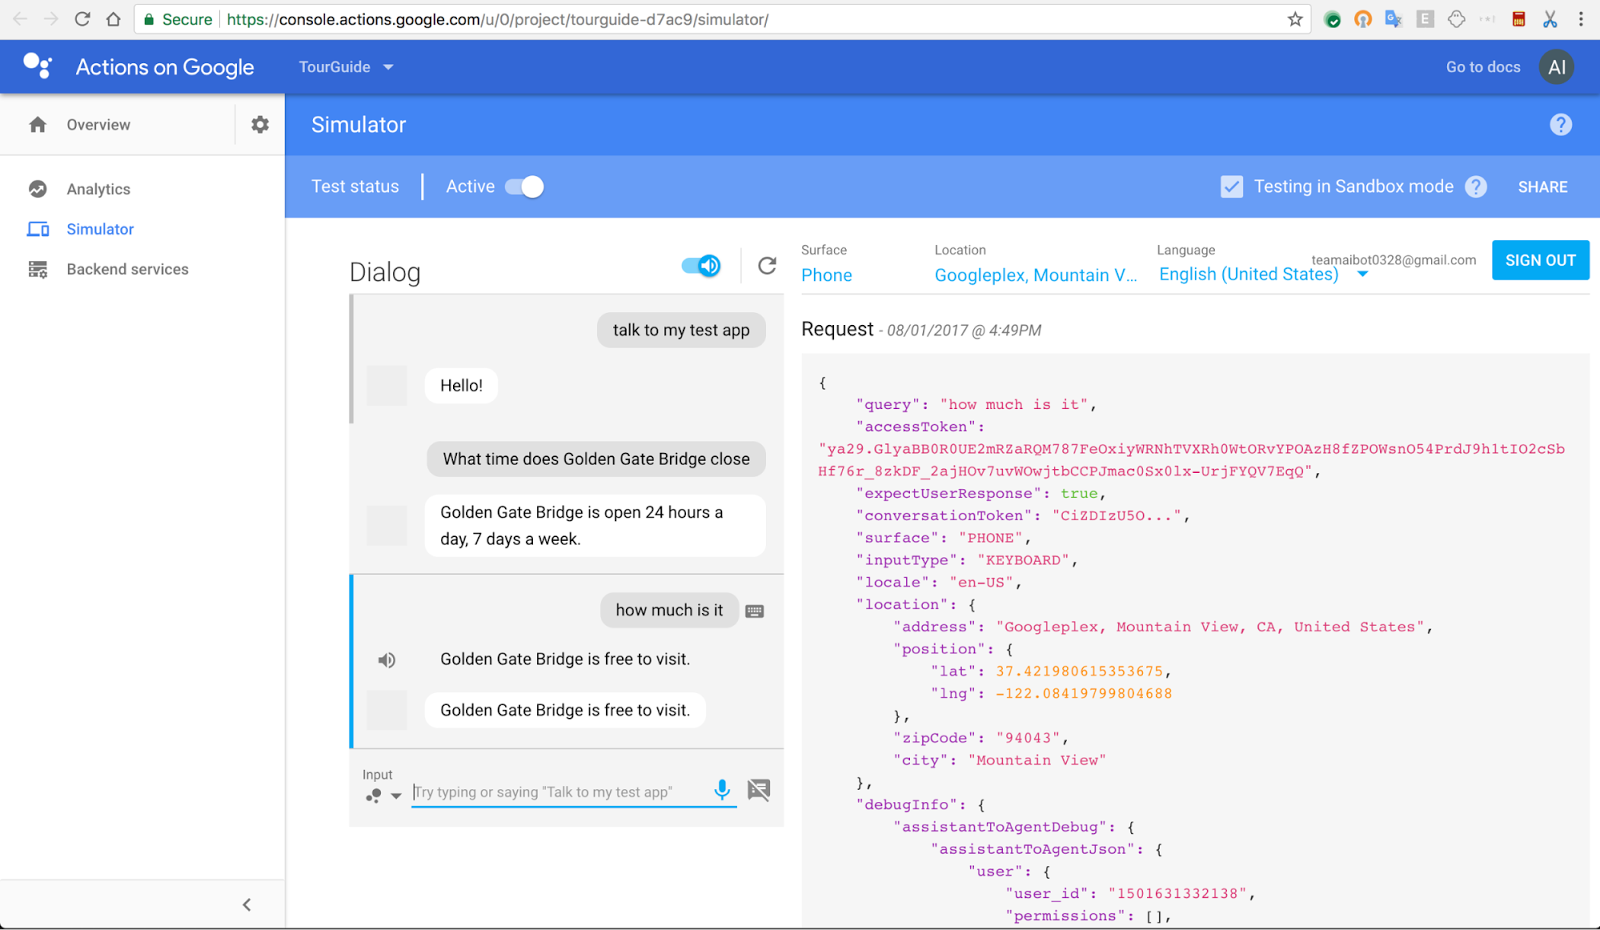Open the TourGuide project dropdown
The width and height of the screenshot is (1600, 930).
coord(346,67)
